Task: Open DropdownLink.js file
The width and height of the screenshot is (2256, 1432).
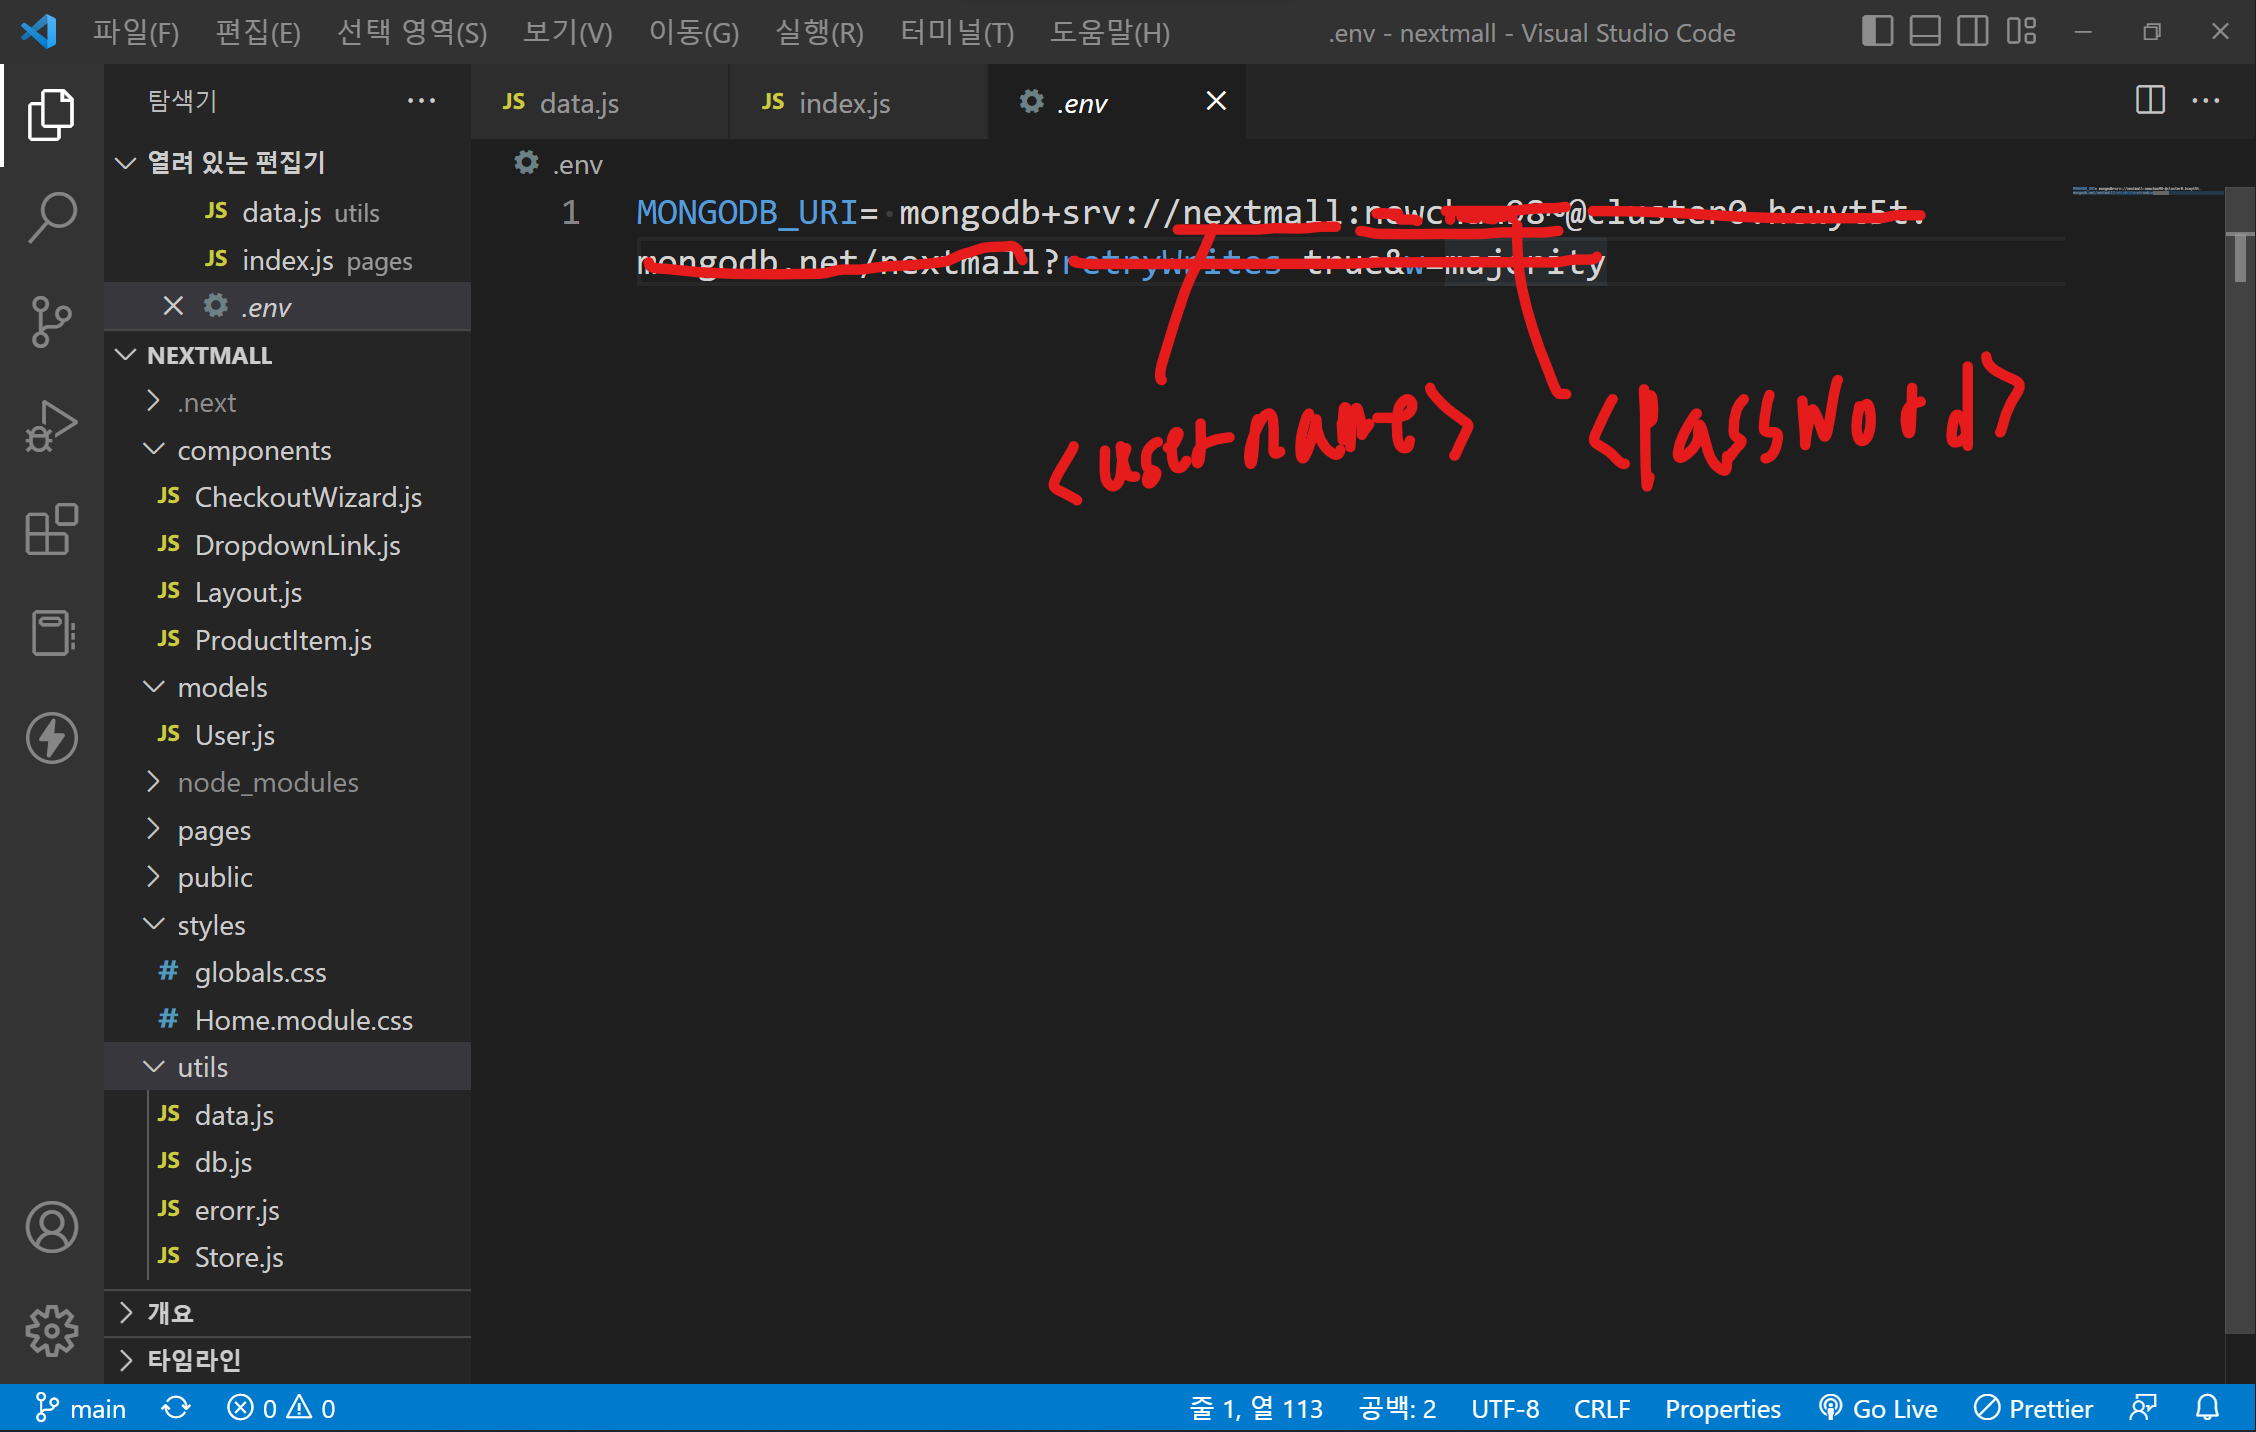Action: [288, 545]
